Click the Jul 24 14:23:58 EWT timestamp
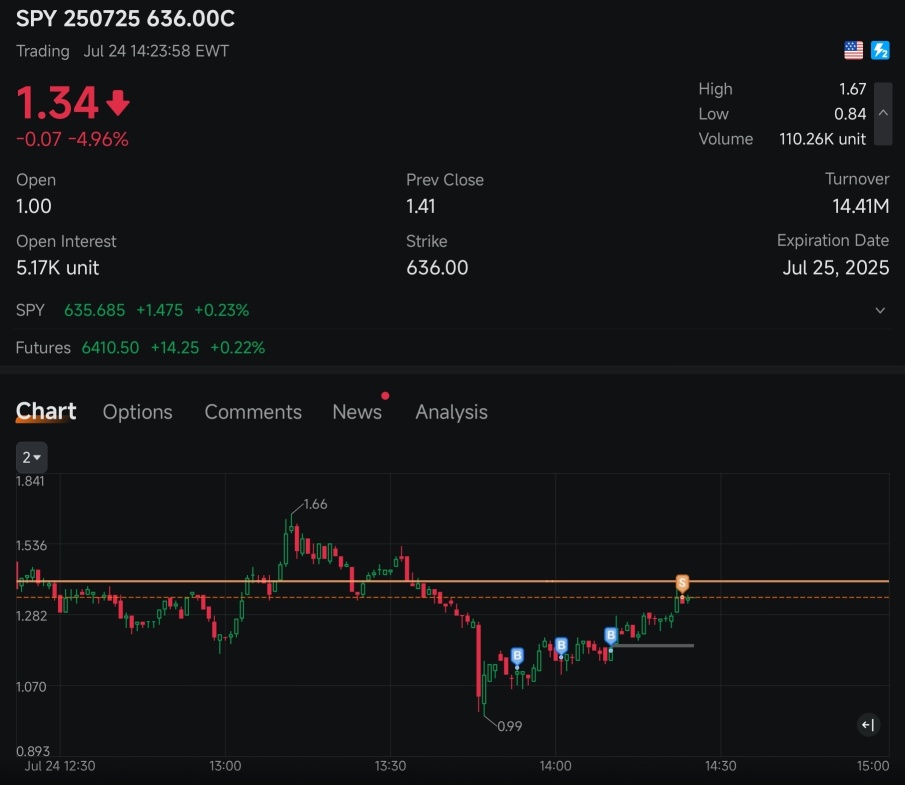905x785 pixels. 156,51
